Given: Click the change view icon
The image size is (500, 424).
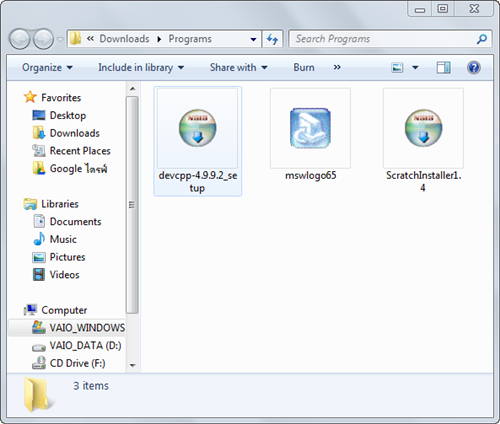Looking at the screenshot, I should point(397,68).
